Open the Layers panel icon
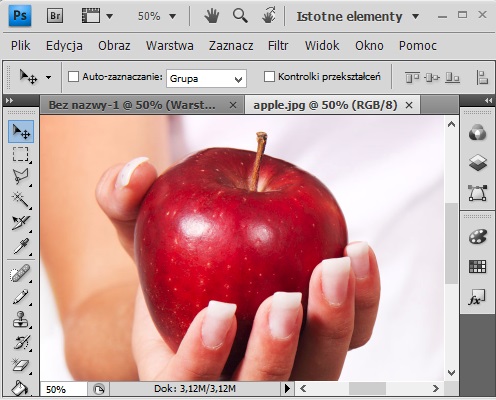The width and height of the screenshot is (496, 400). click(477, 163)
